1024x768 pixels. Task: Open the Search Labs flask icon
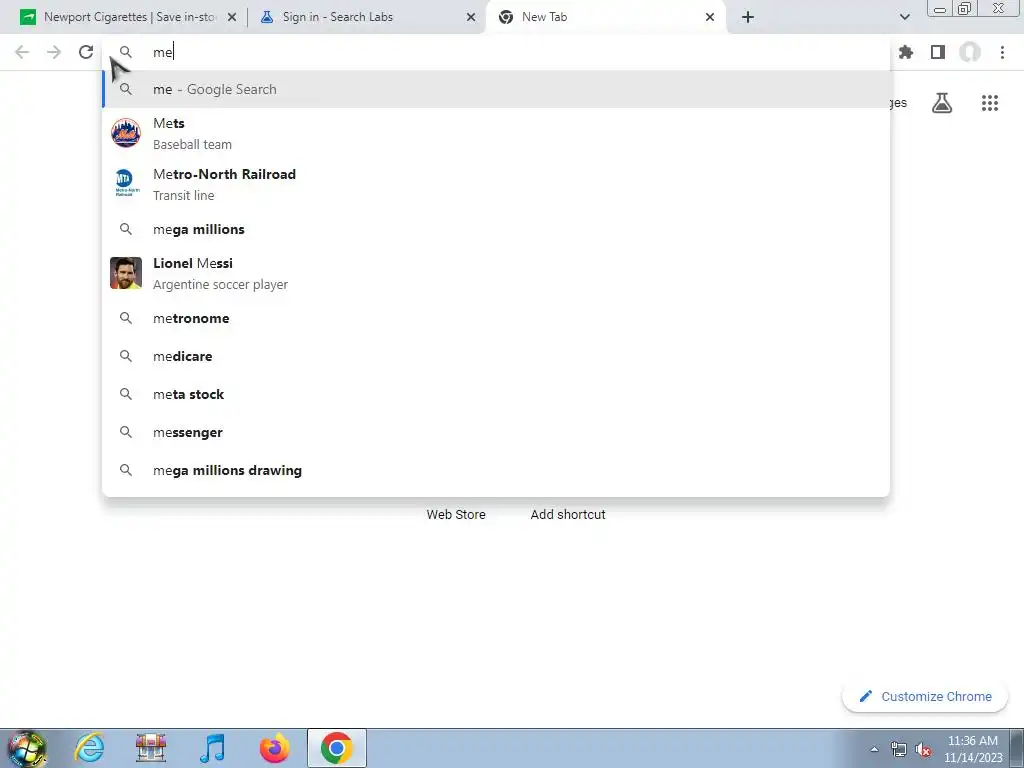pos(942,103)
